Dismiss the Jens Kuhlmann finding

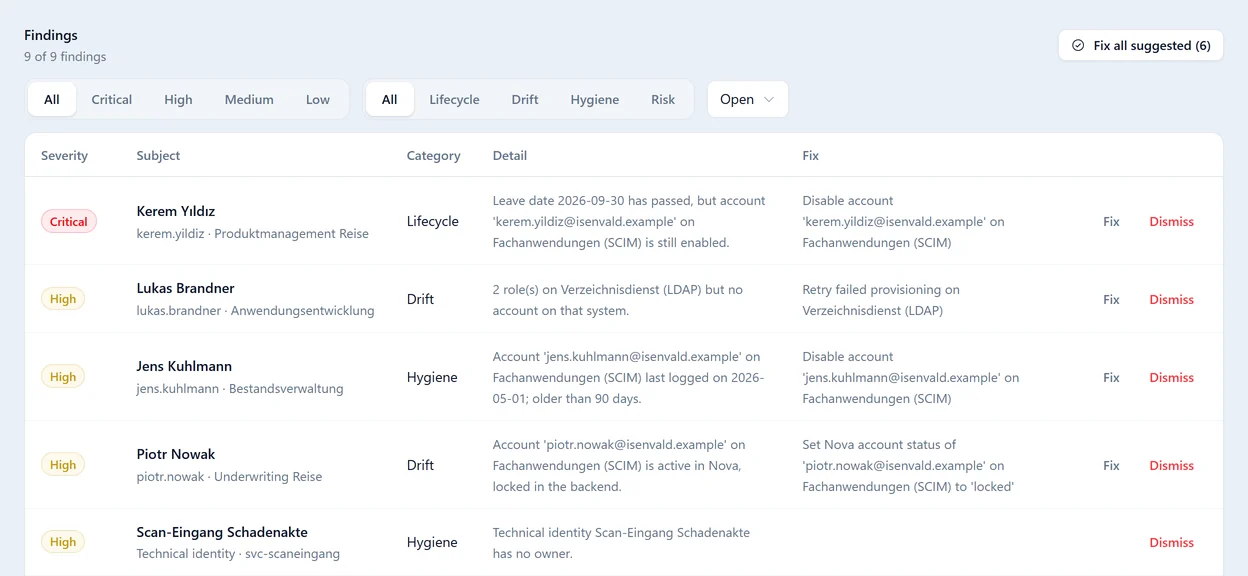[x=1171, y=378]
